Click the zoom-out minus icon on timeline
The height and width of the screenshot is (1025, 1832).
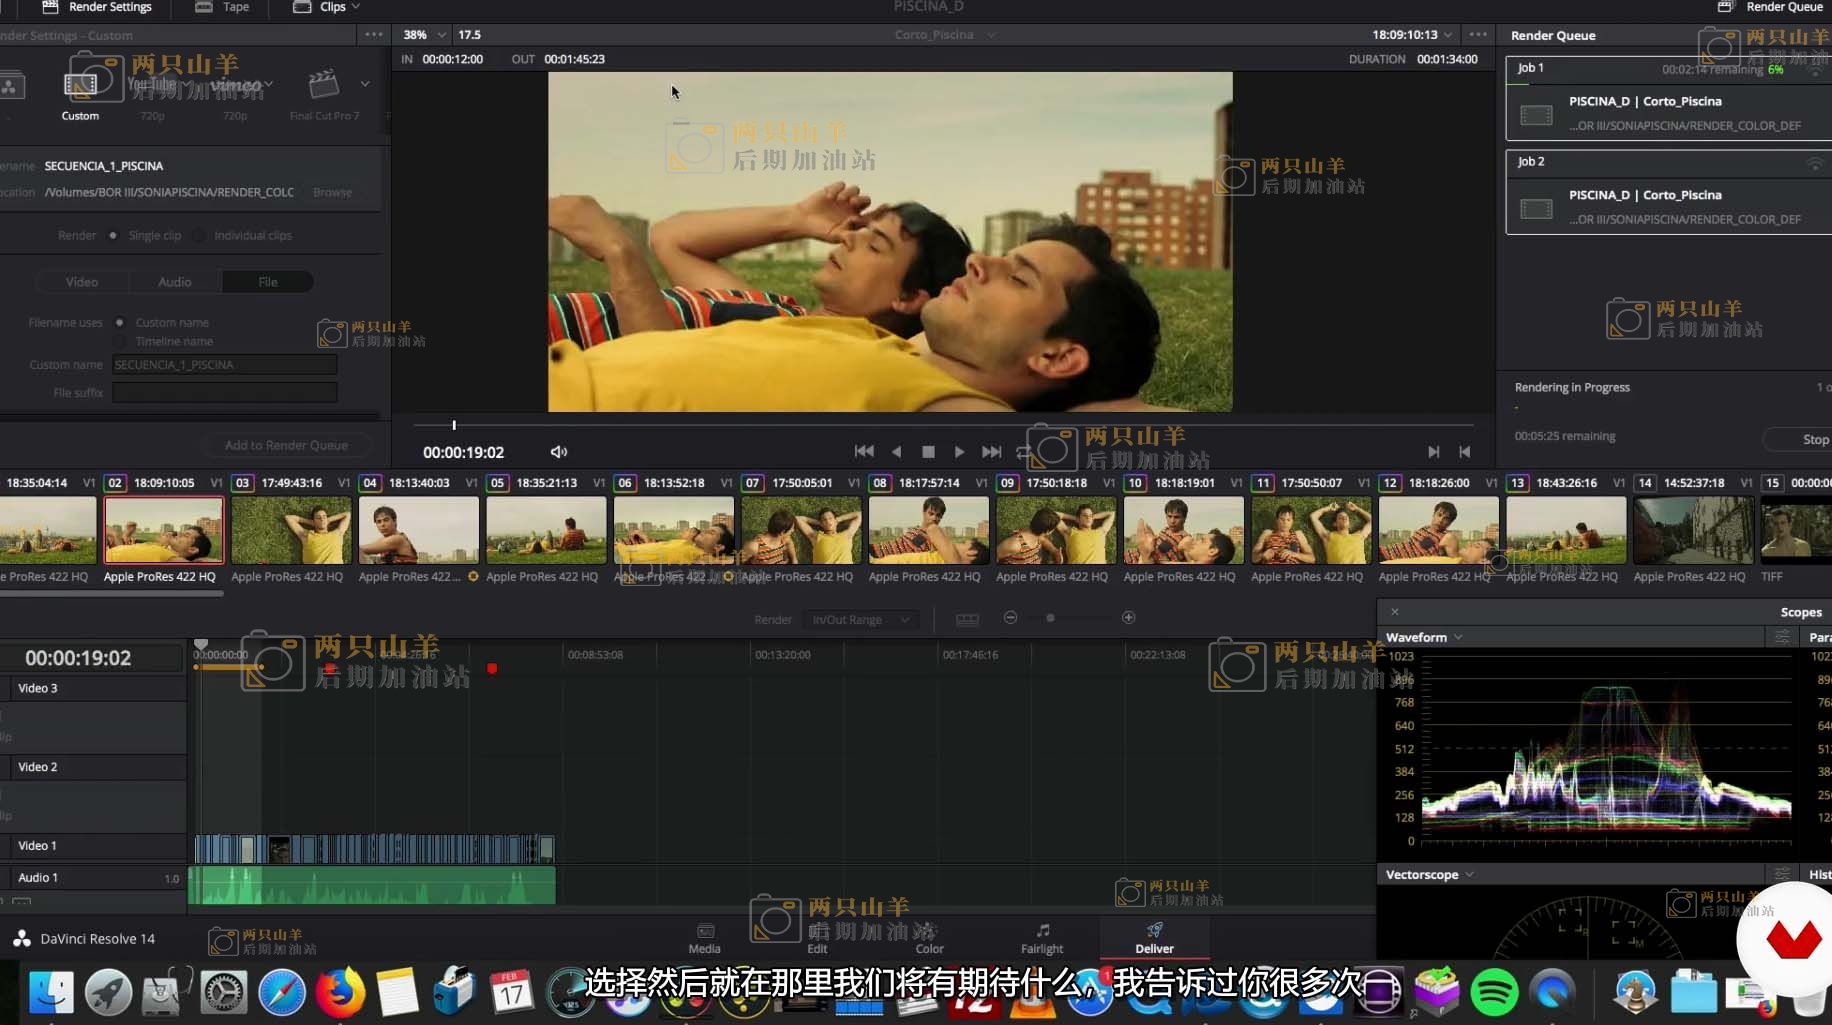(1010, 618)
